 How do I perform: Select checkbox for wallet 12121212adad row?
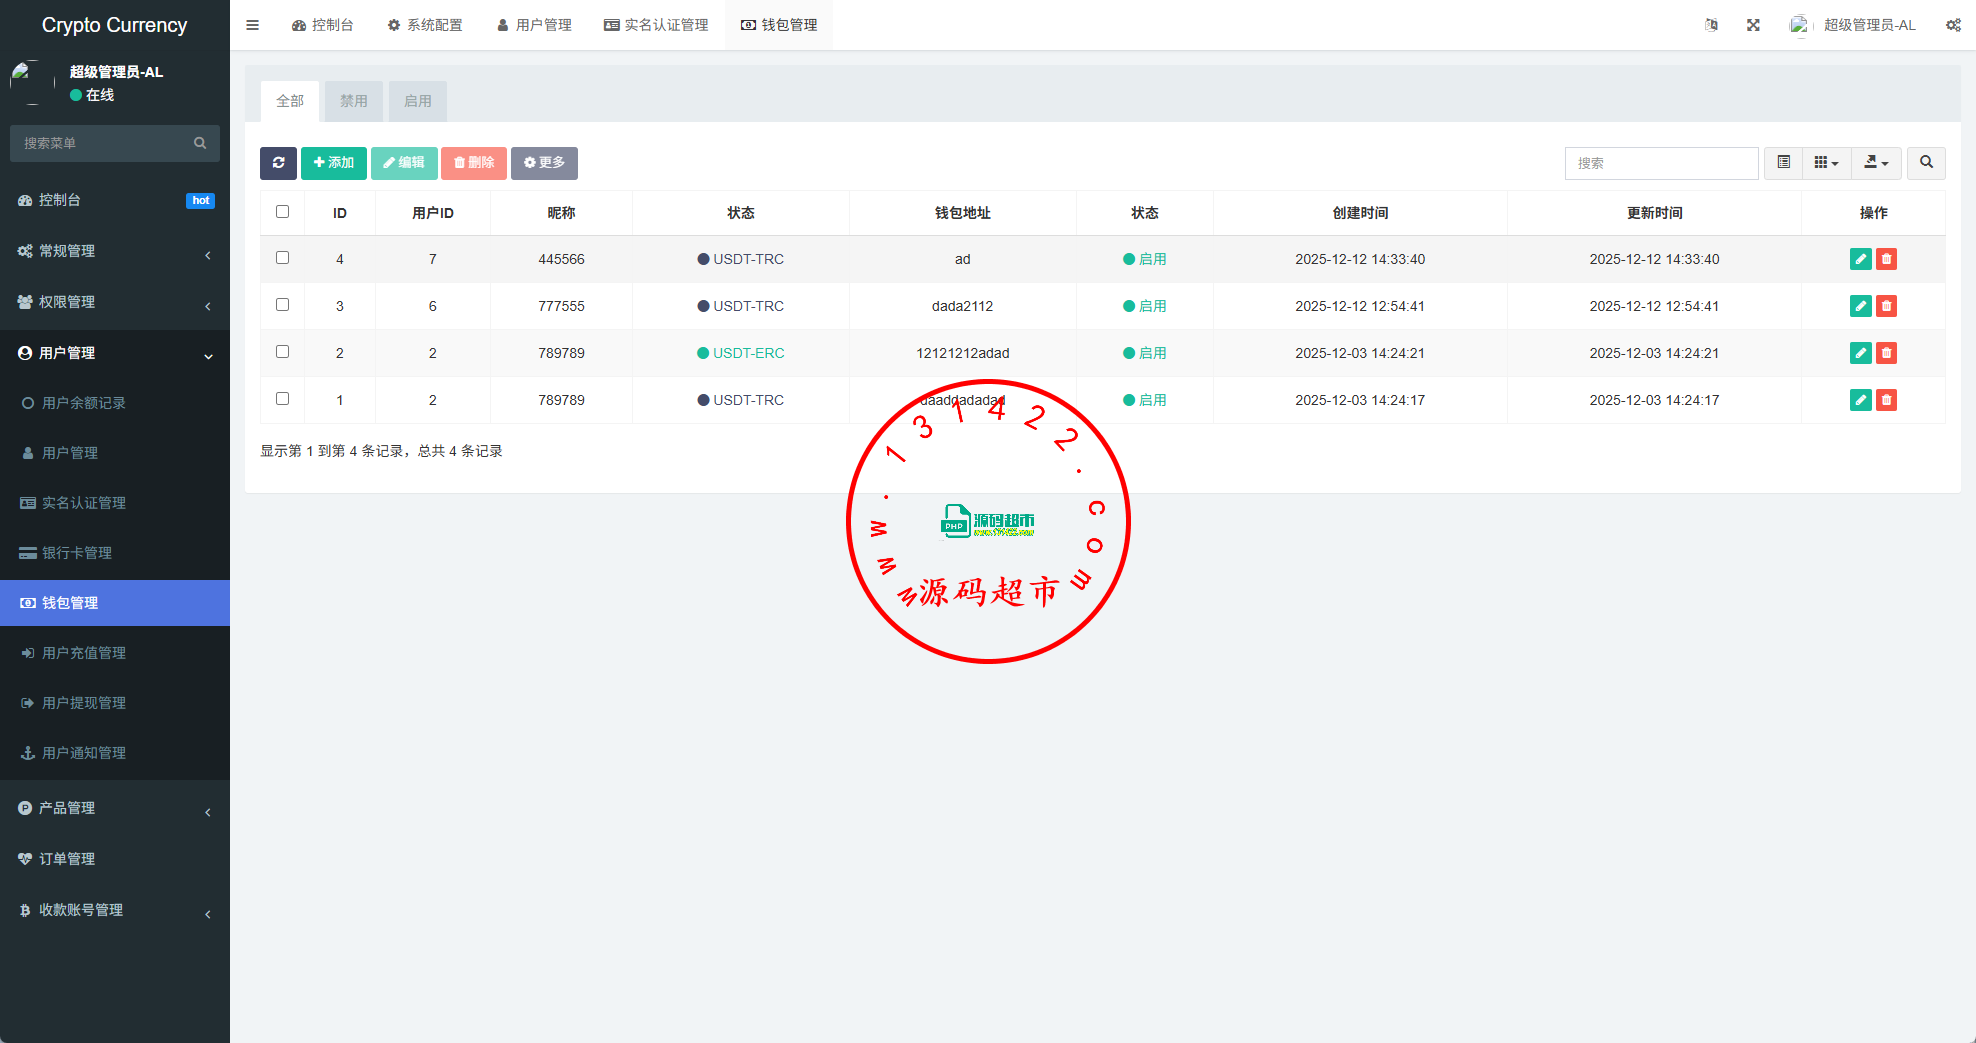point(282,352)
